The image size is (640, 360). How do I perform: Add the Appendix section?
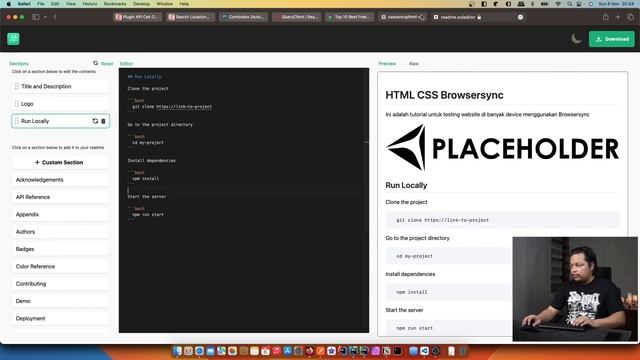tap(60, 214)
